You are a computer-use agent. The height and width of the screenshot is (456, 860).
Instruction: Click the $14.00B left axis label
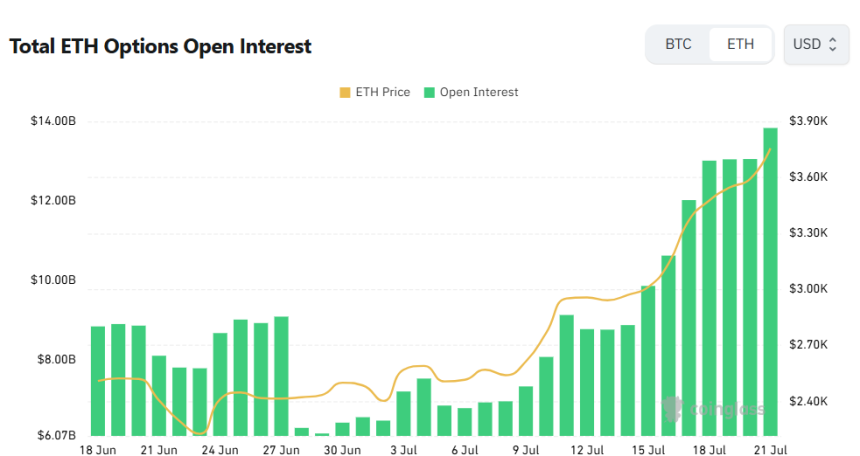[53, 121]
